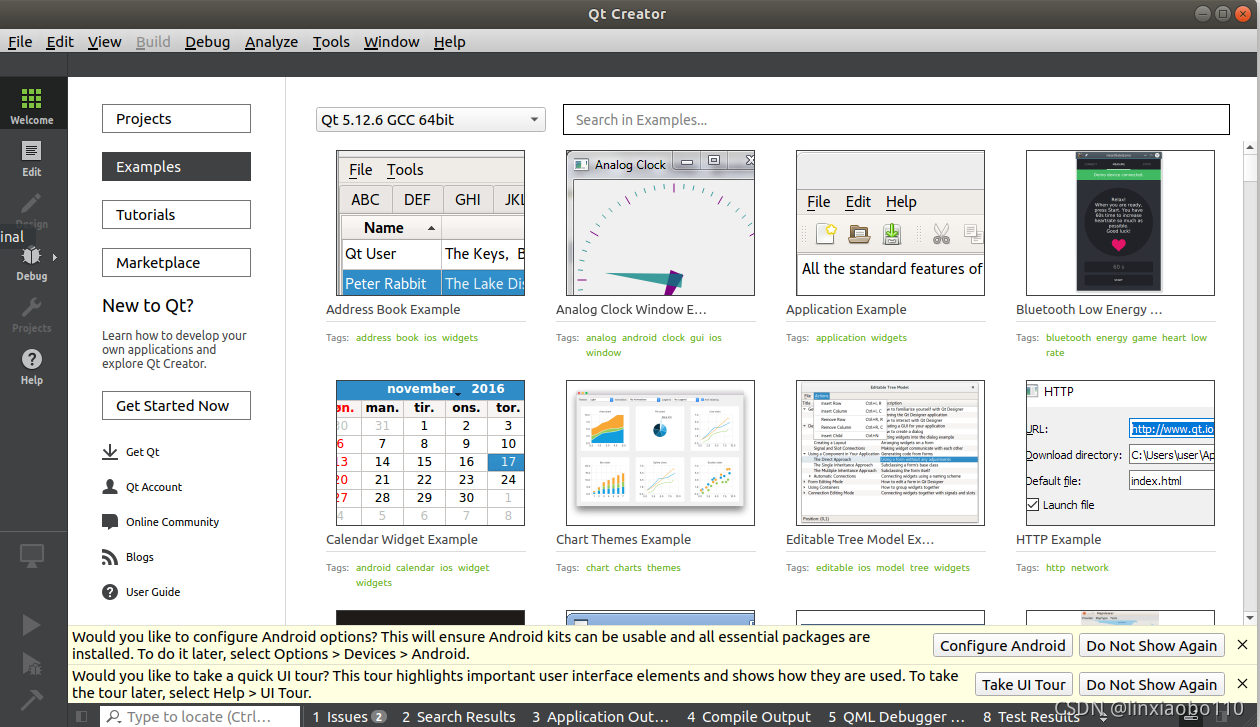
Task: Click the Blogs RSS feed icon
Action: (110, 557)
